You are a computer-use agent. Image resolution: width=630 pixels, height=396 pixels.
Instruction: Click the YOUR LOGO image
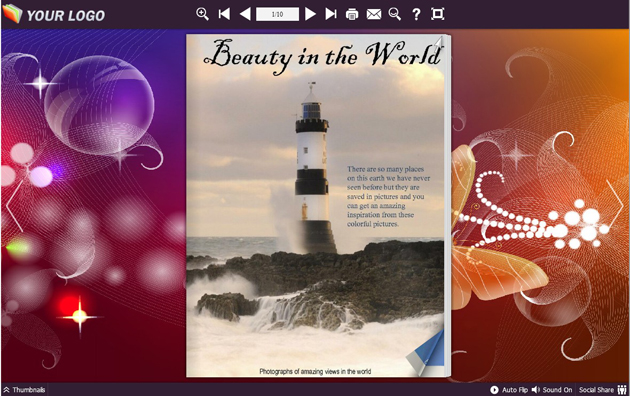coord(54,14)
